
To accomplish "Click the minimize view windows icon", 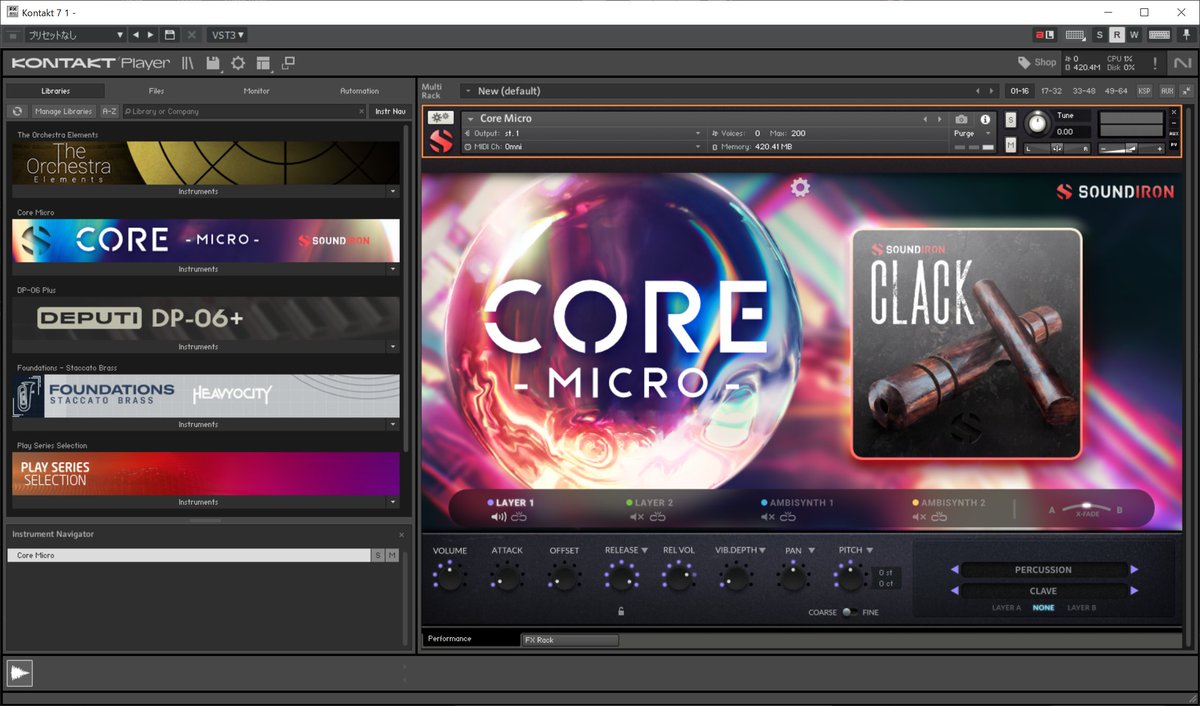I will coord(288,63).
